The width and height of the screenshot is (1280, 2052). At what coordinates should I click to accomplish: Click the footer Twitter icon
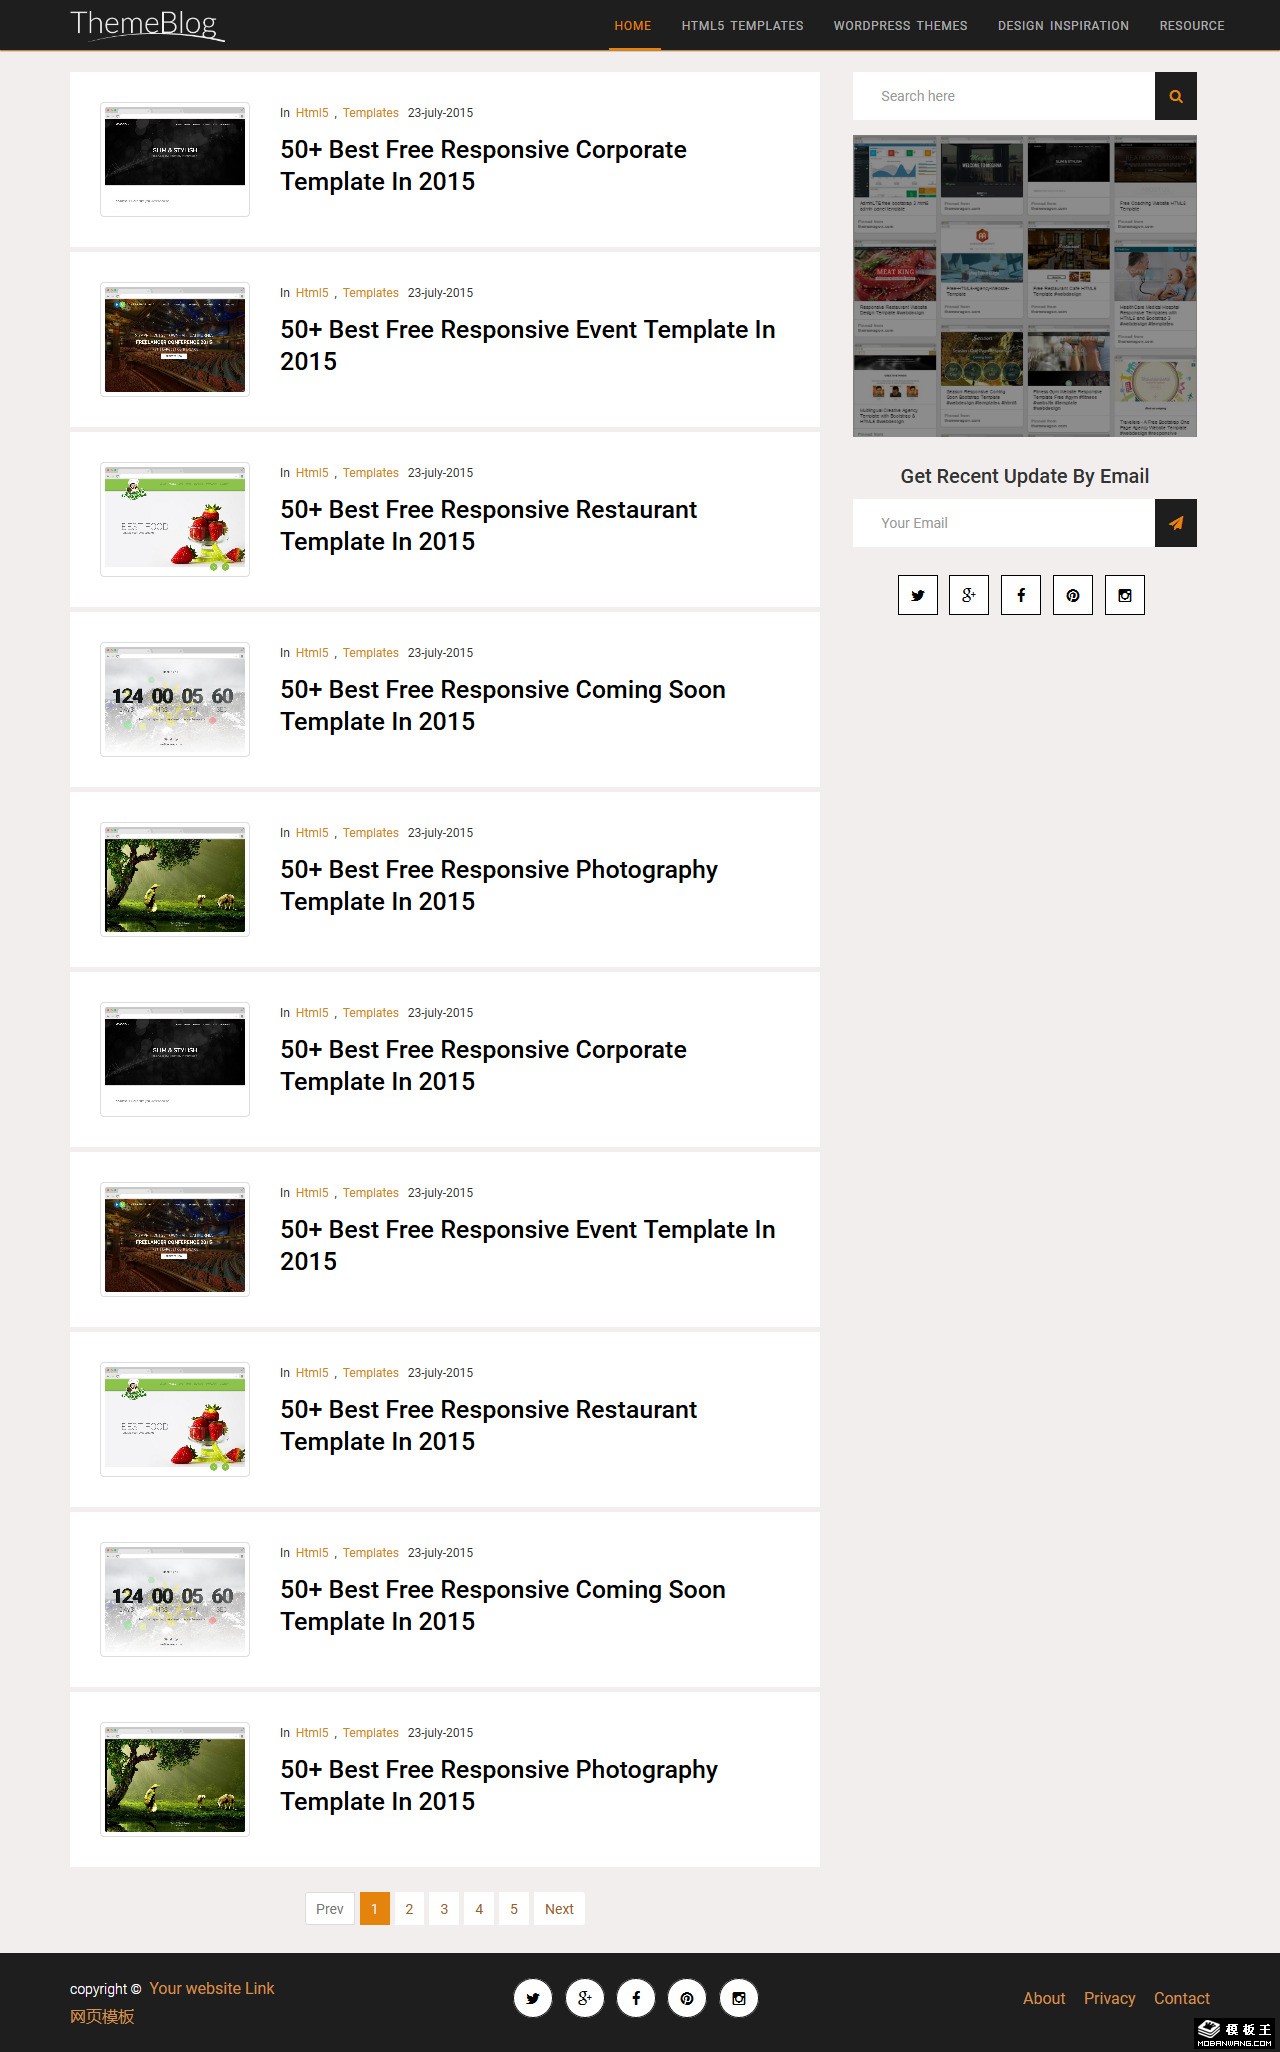pyautogui.click(x=533, y=1998)
